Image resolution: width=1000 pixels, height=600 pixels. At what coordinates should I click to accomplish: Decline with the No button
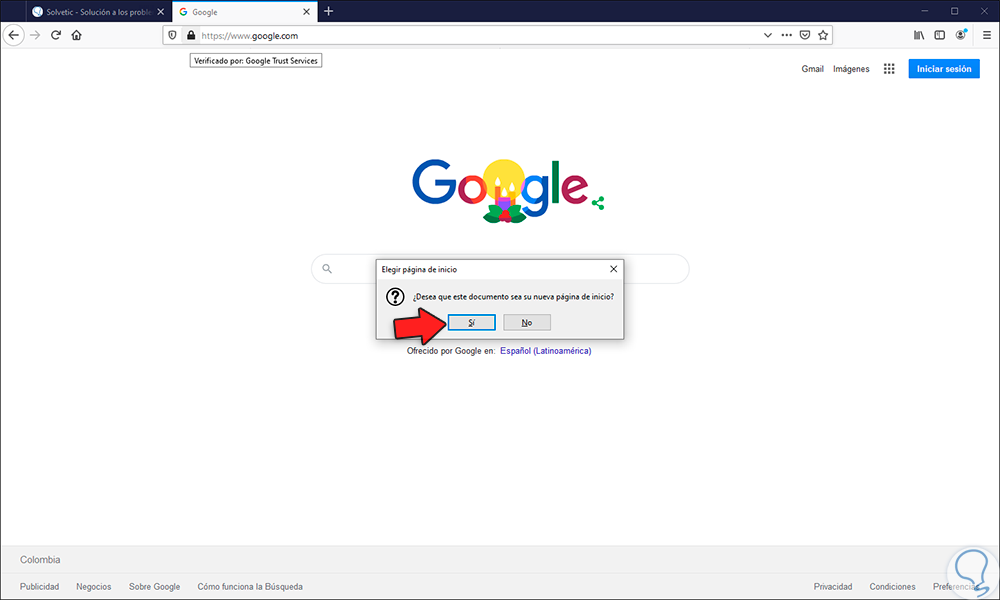tap(527, 323)
